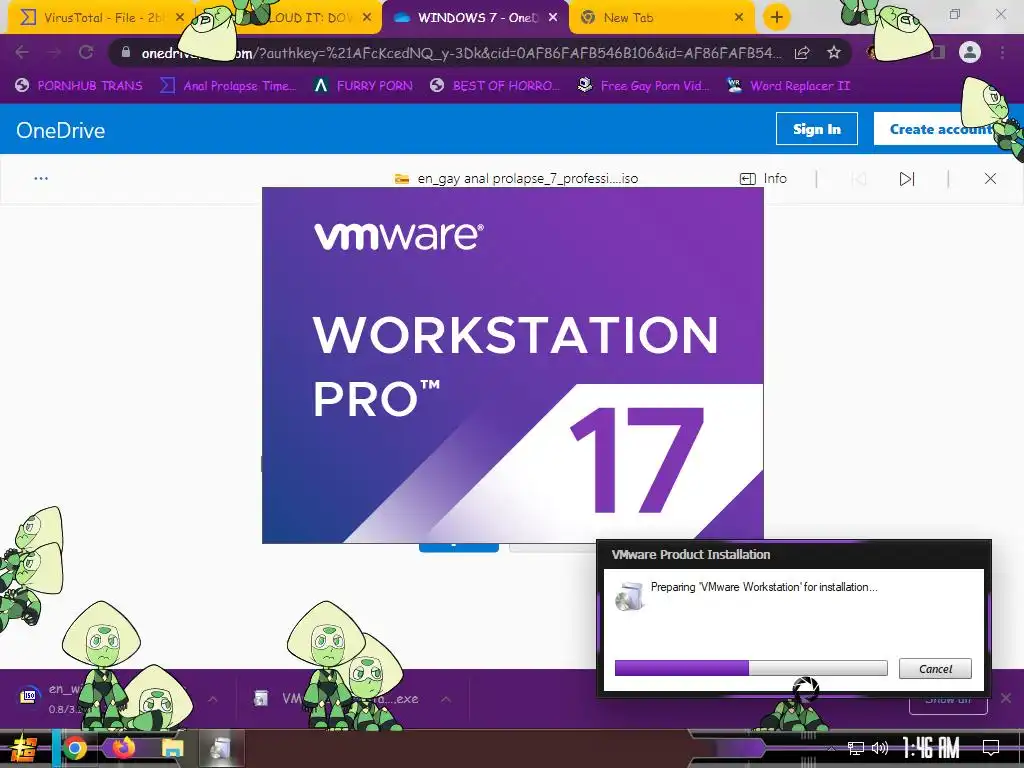Click the taskbar clock showing 1:46 AM
Viewport: 1024px width, 768px height.
tap(931, 747)
